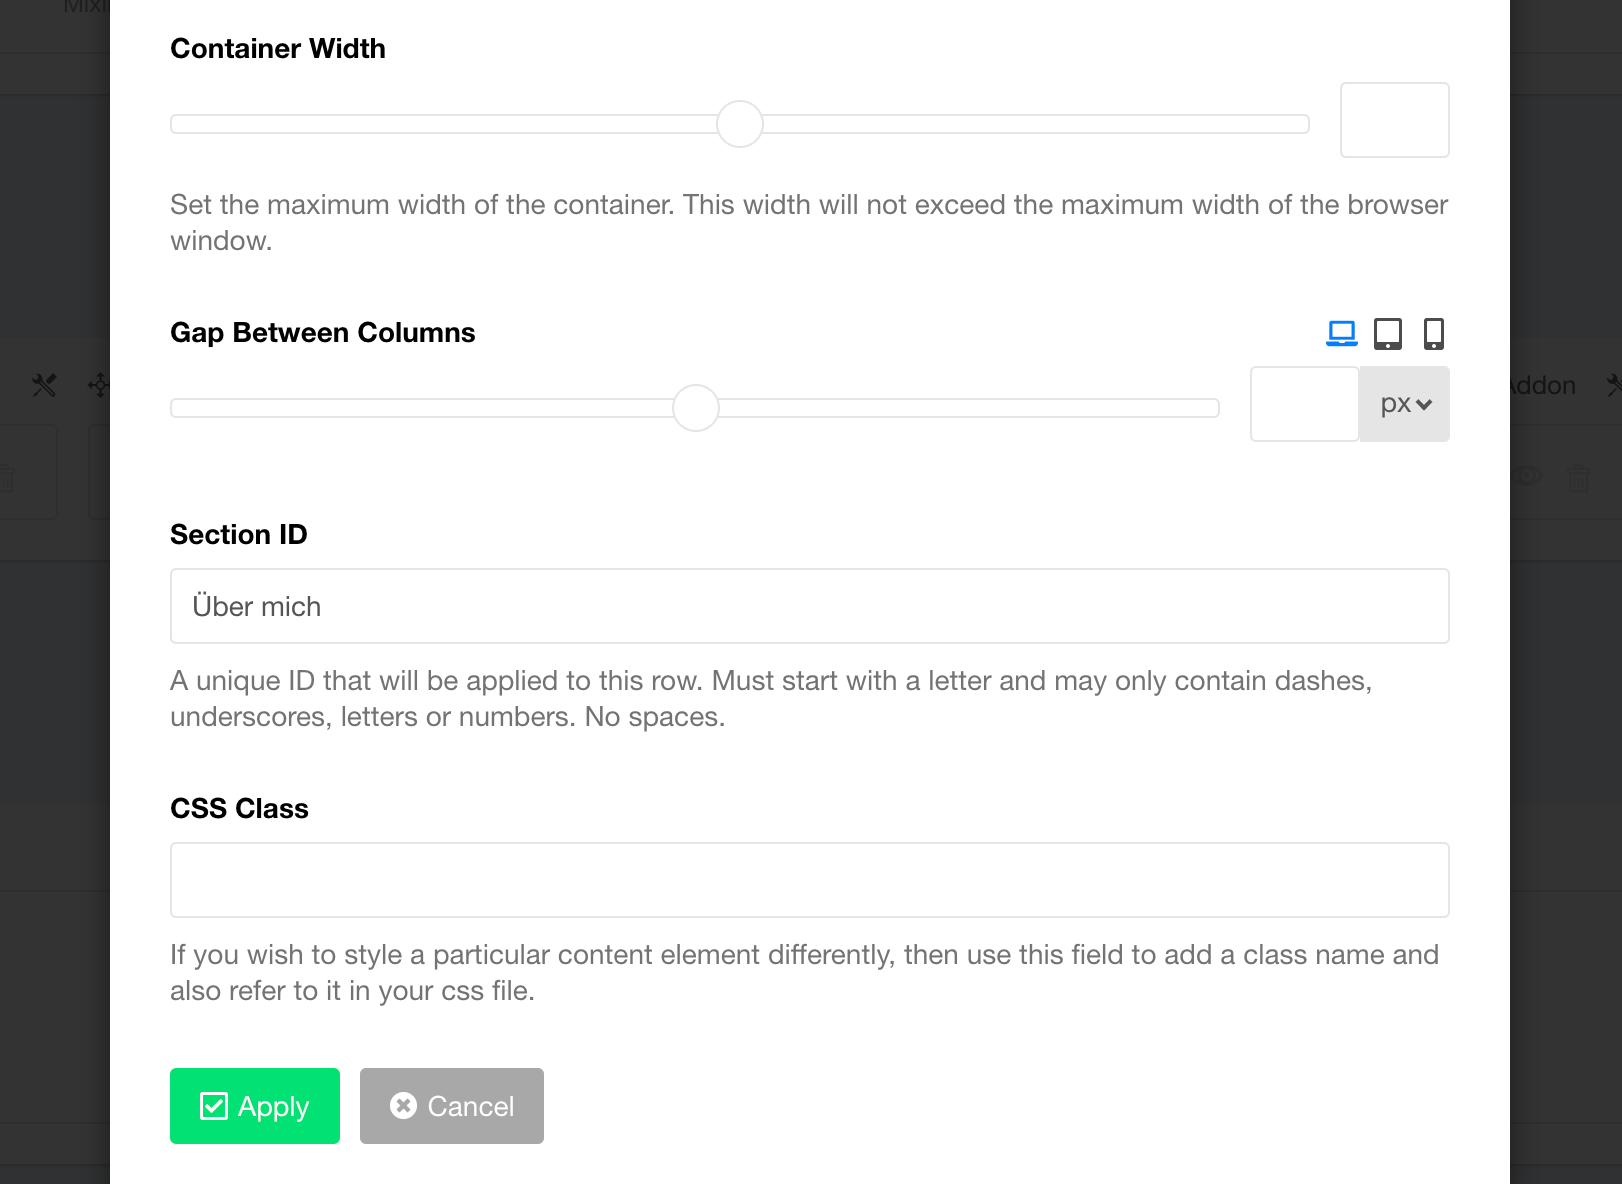
Task: Select the desktop device view icon
Action: 1341,333
